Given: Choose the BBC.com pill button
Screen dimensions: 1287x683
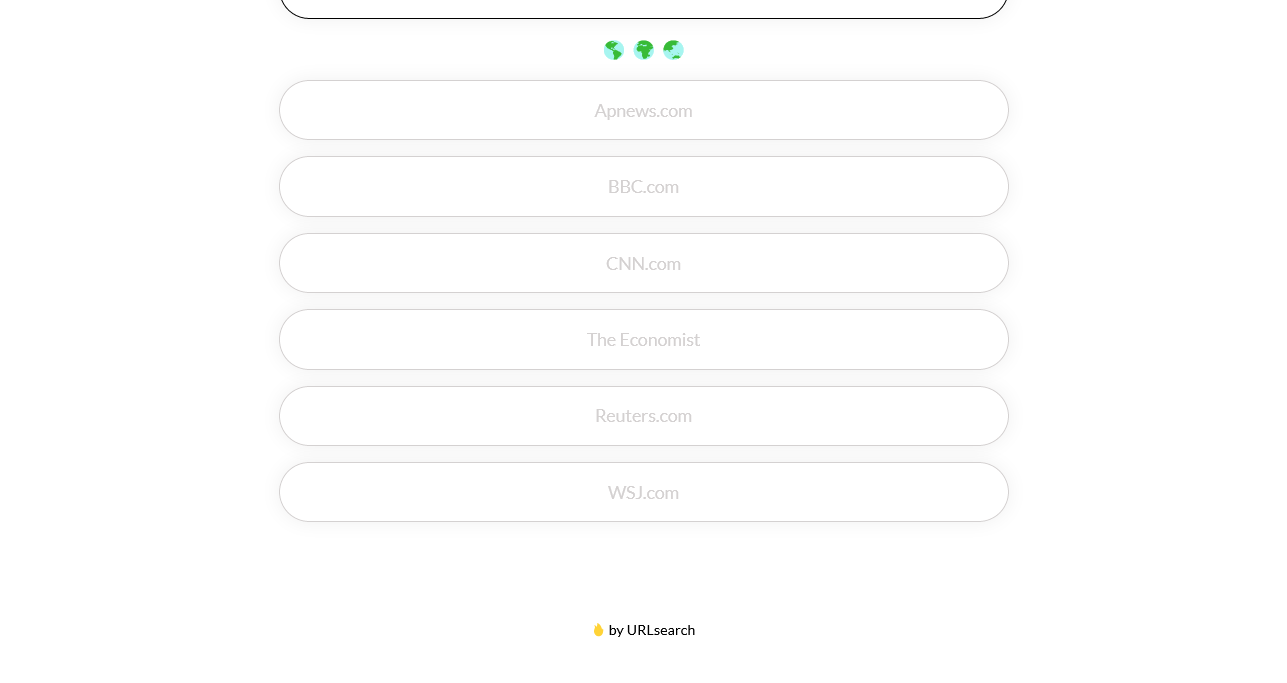Looking at the screenshot, I should pyautogui.click(x=643, y=186).
